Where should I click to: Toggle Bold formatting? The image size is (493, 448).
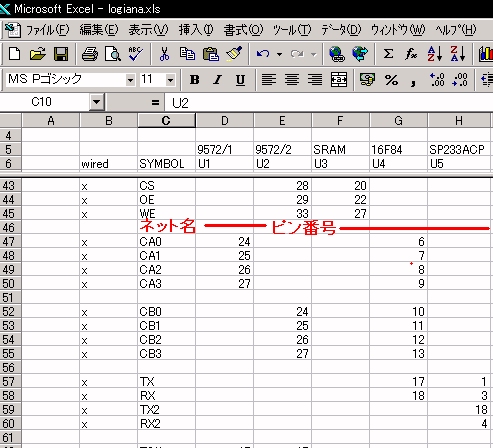(195, 80)
